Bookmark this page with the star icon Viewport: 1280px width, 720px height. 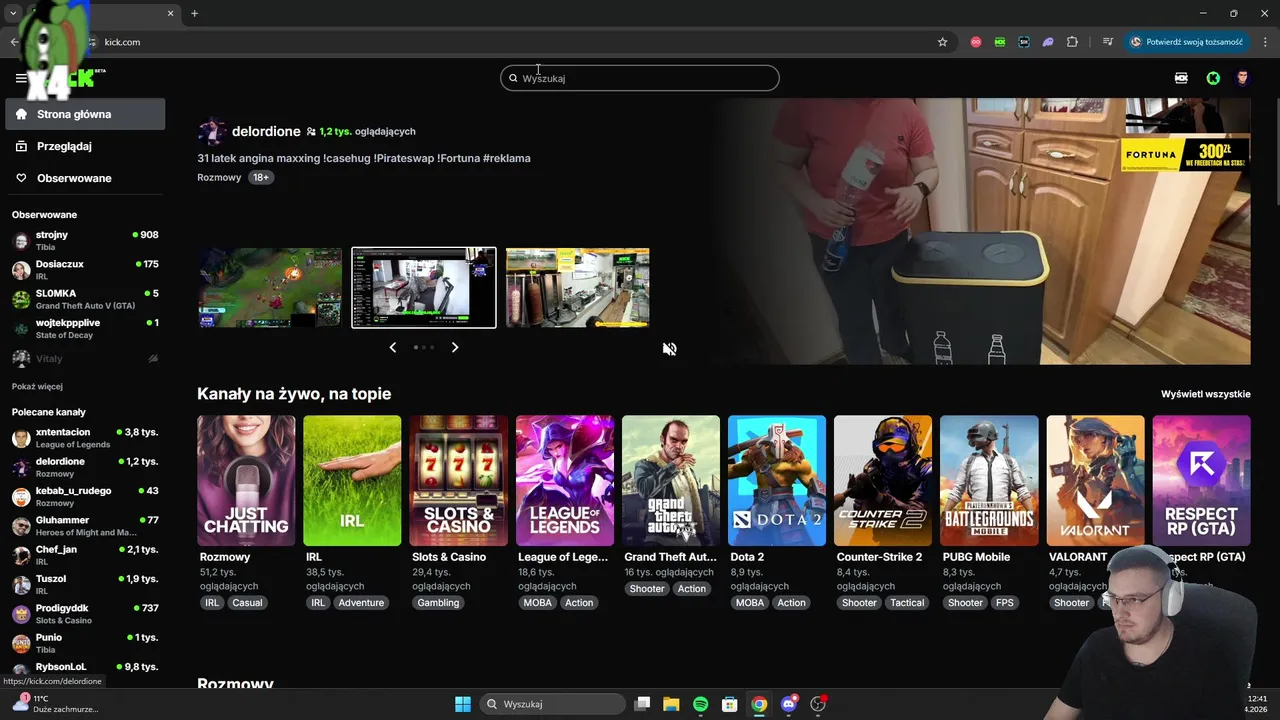pyautogui.click(x=942, y=42)
